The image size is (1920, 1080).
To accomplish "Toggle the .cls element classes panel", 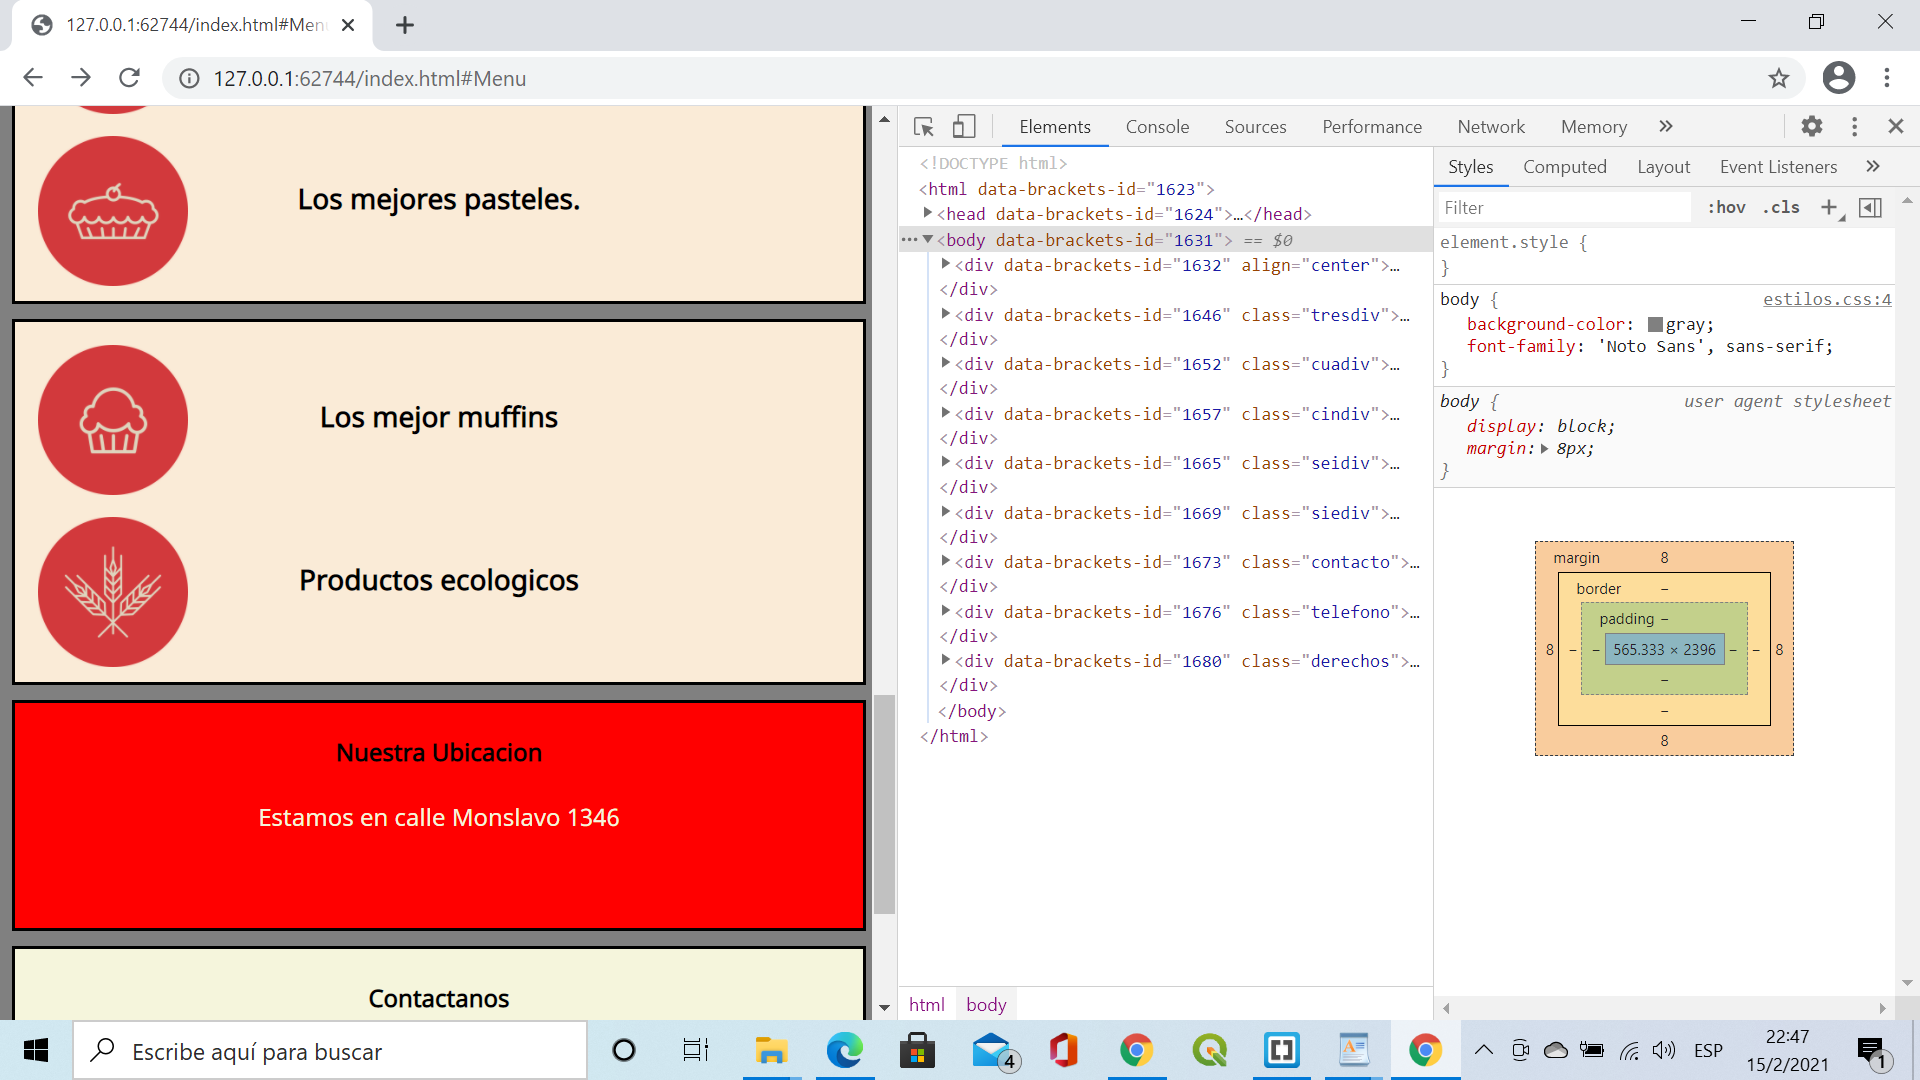I will 1781,207.
